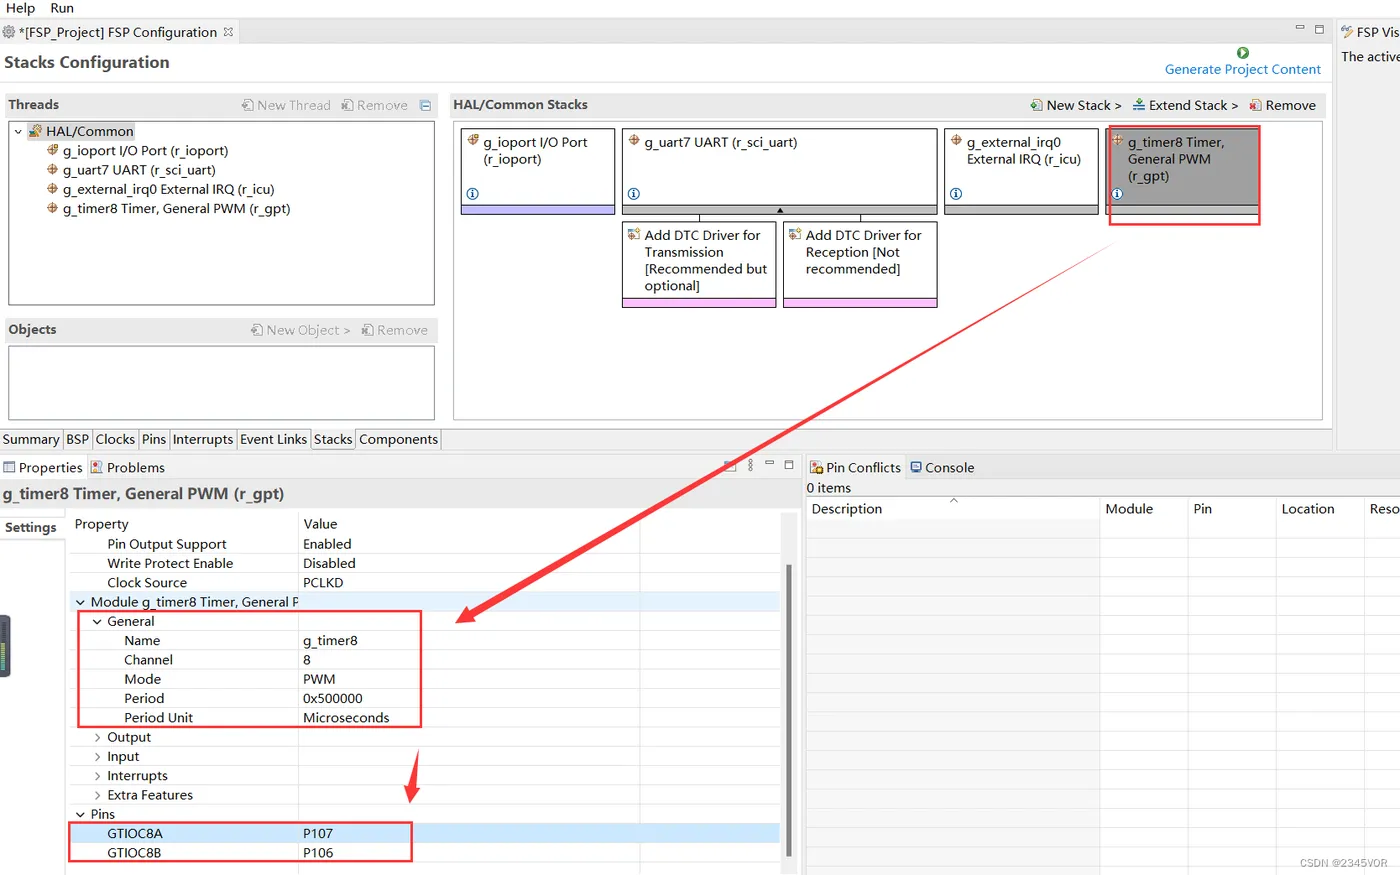This screenshot has width=1400, height=875.
Task: Expand the Interrupts property group
Action: [97, 776]
